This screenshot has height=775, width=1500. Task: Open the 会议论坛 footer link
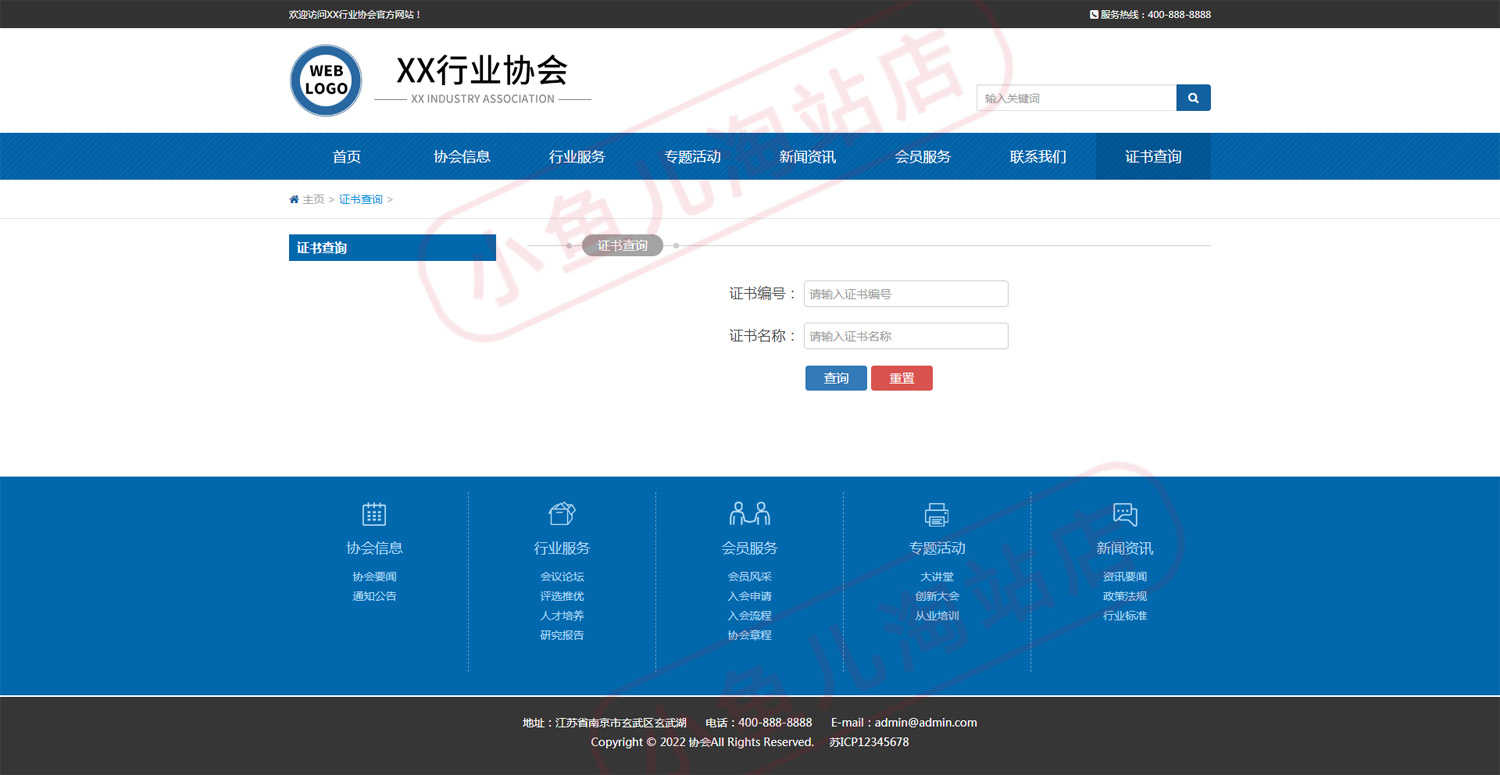562,577
